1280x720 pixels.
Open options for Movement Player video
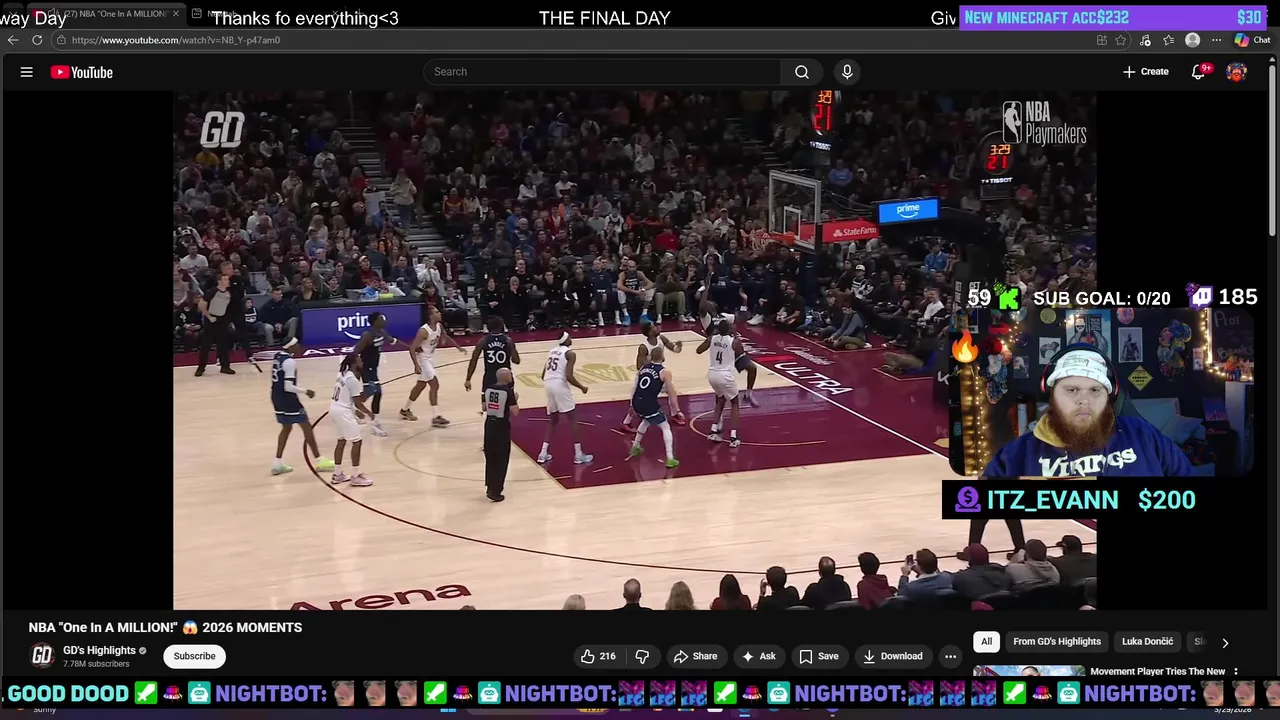tap(1236, 672)
